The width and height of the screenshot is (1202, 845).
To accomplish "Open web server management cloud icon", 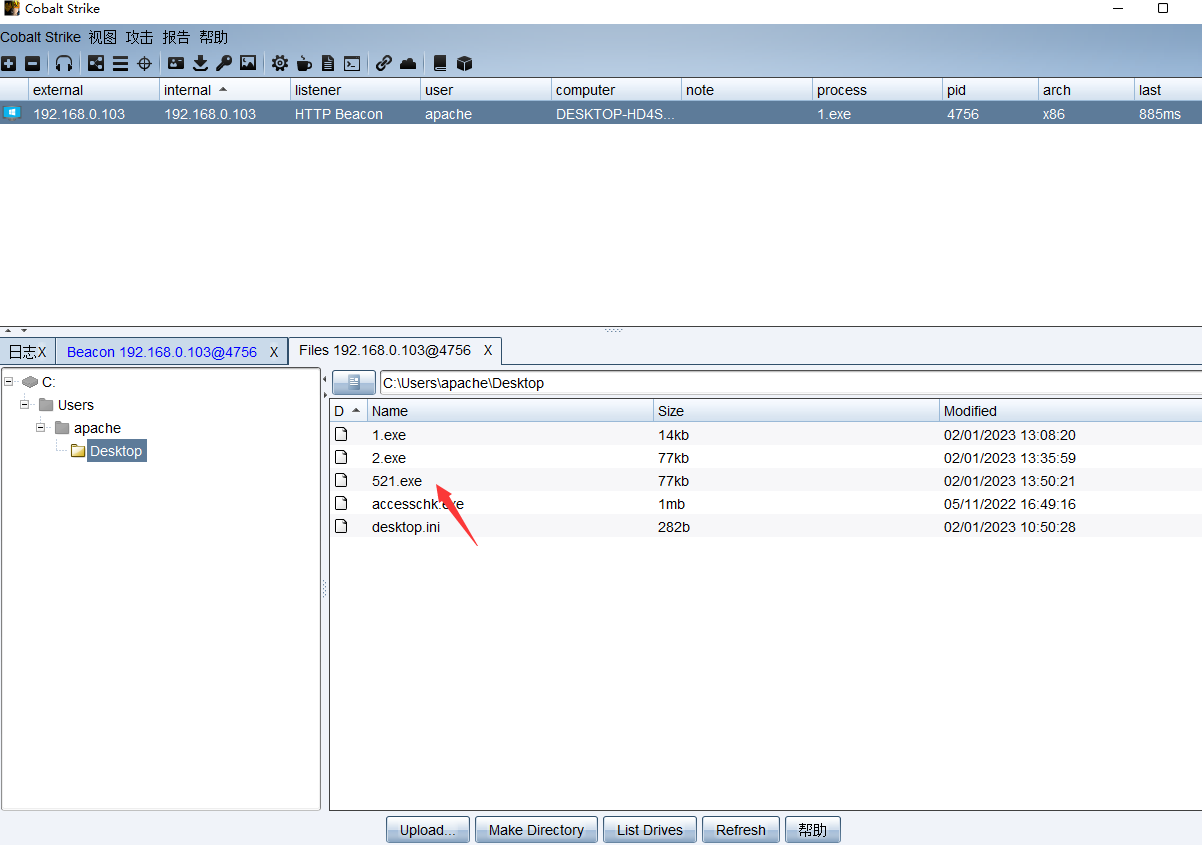I will tap(408, 63).
